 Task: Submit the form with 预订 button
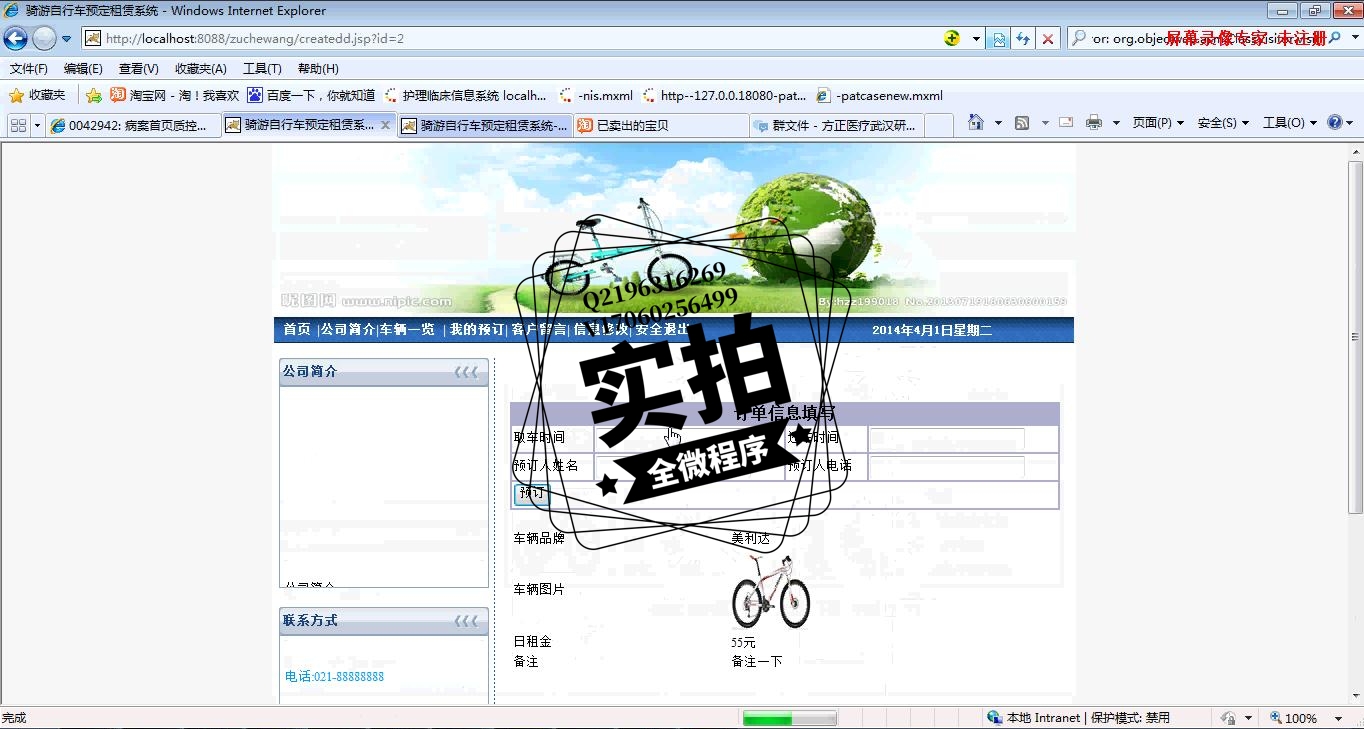pyautogui.click(x=532, y=494)
